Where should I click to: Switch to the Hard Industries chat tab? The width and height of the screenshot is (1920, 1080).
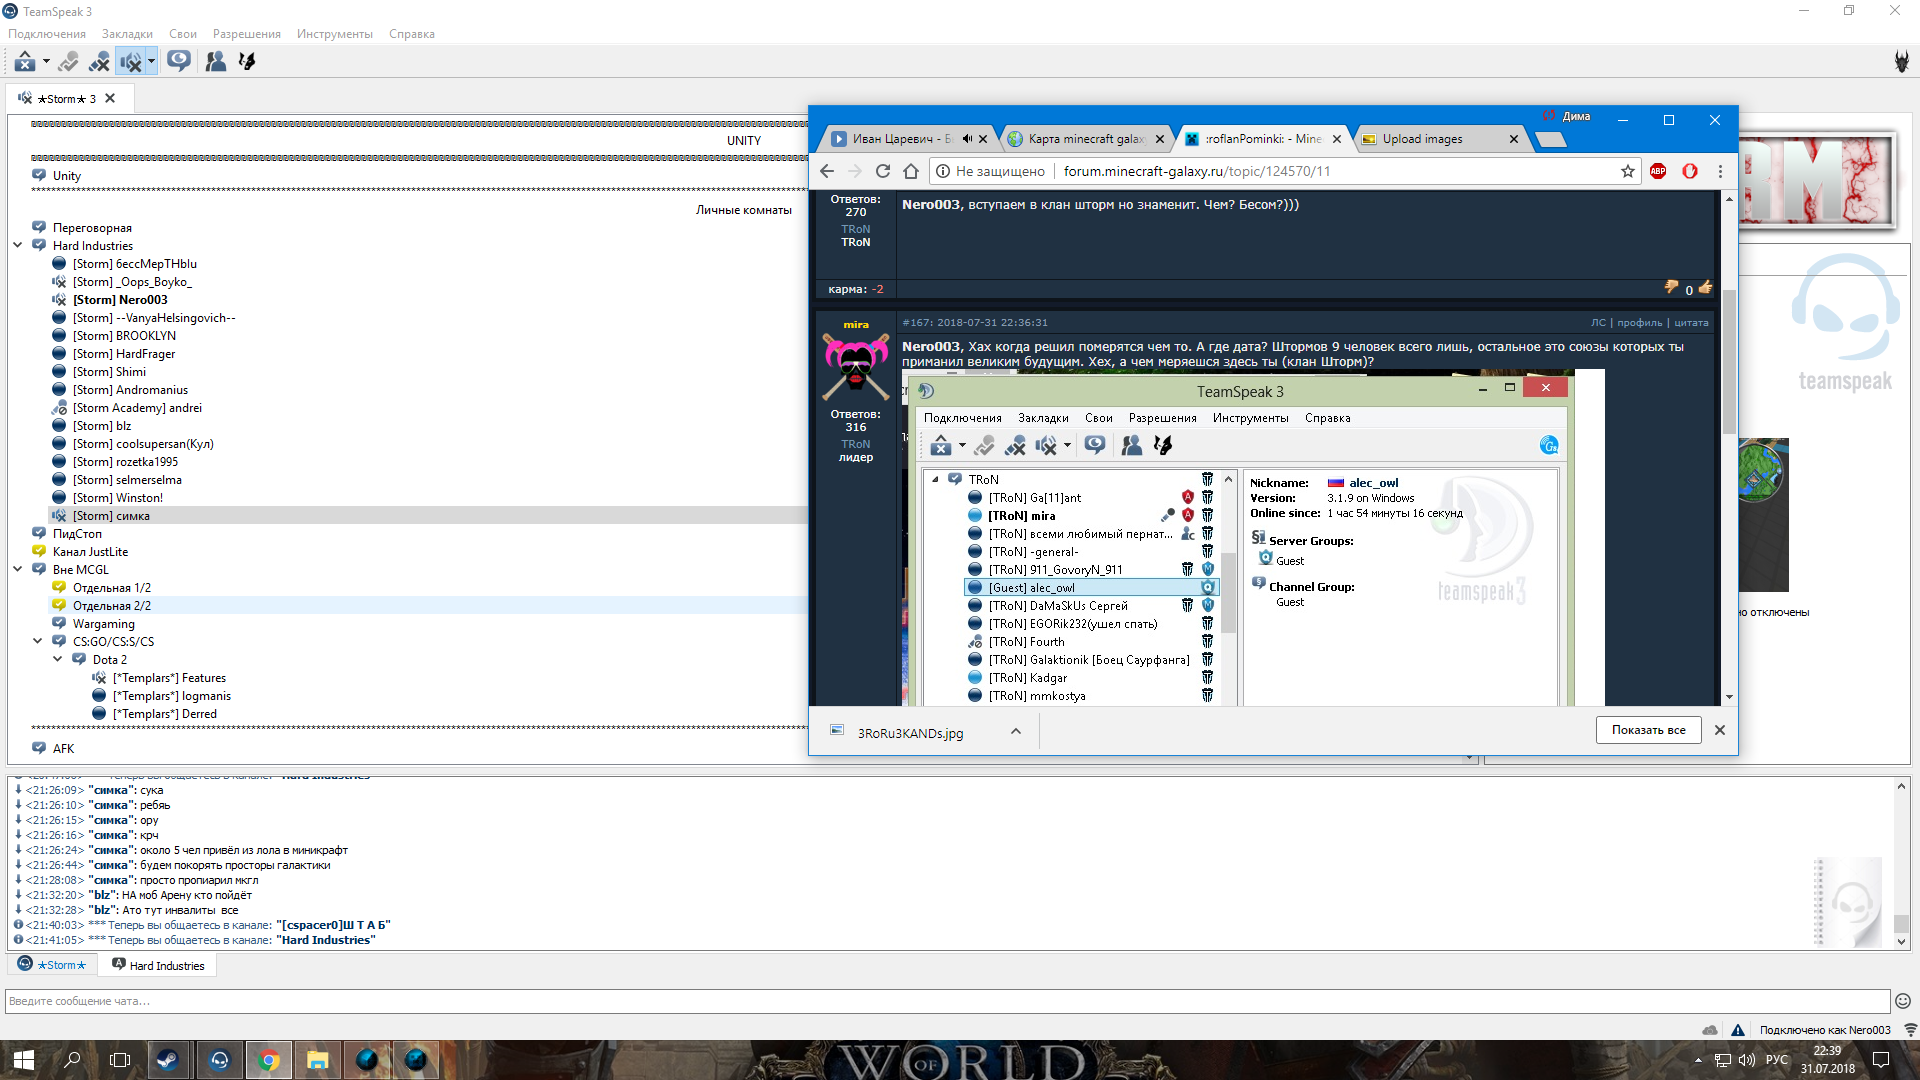158,965
